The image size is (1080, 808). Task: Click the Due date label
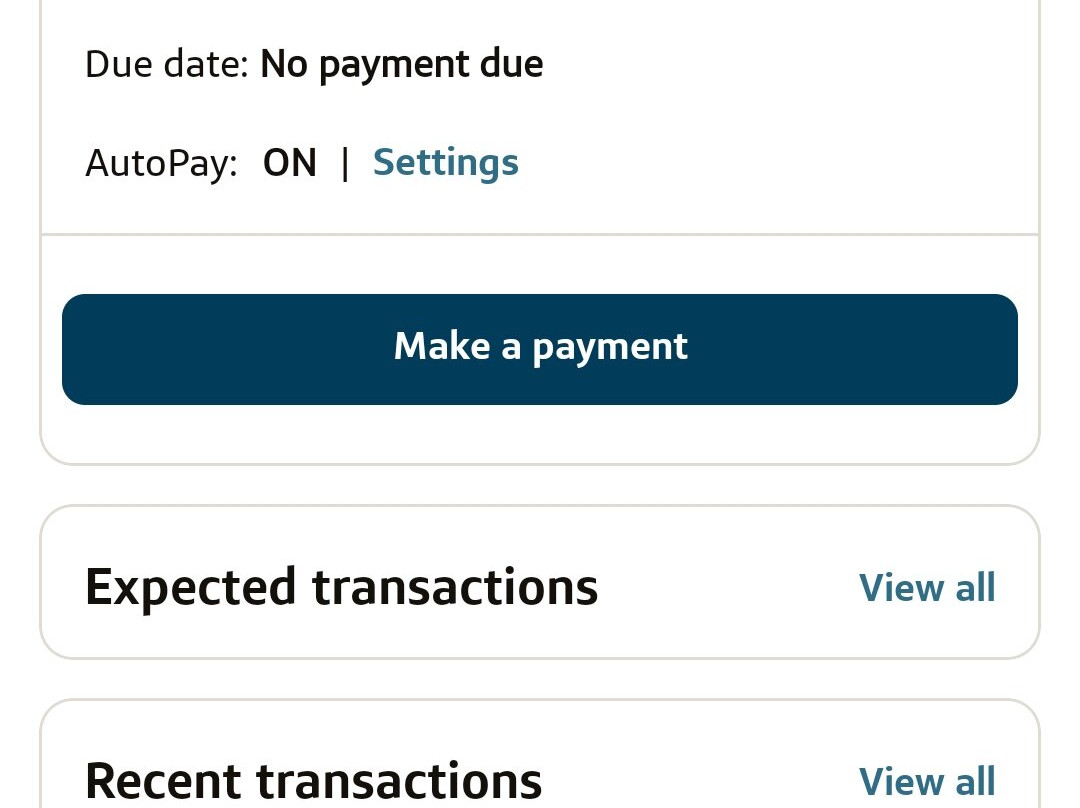[166, 64]
